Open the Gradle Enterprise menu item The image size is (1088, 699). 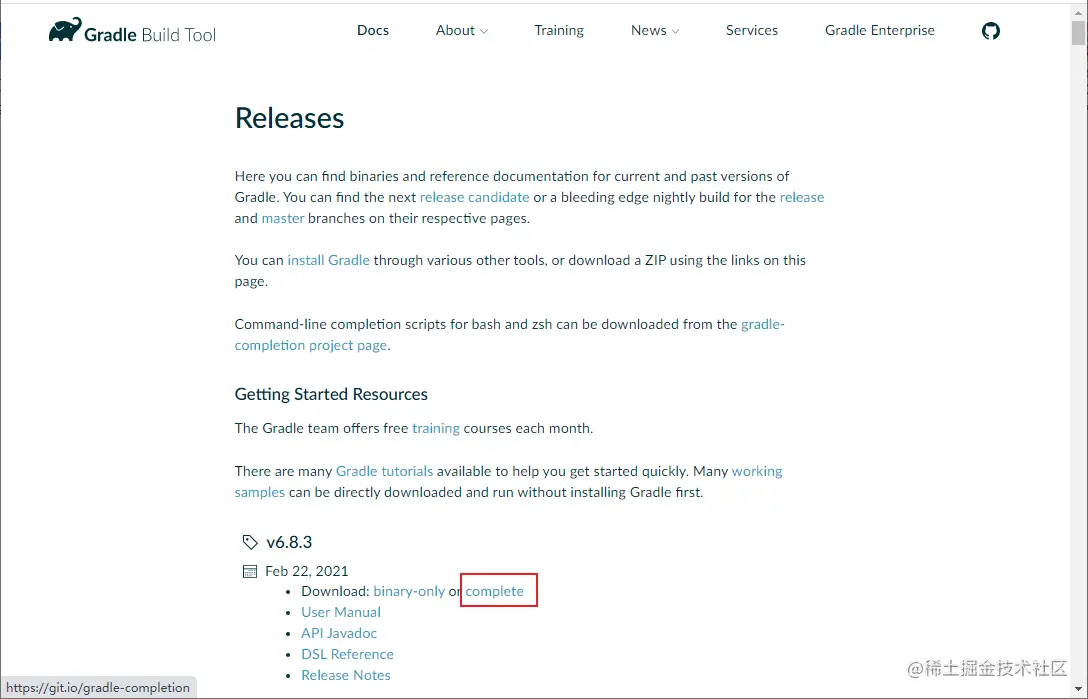879,31
